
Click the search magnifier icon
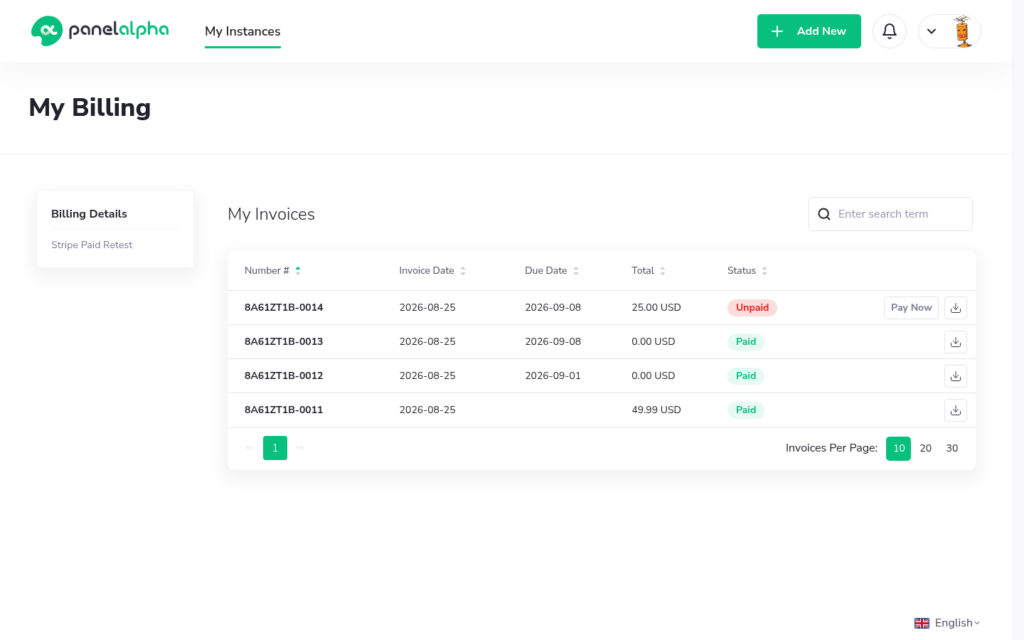[x=824, y=214]
